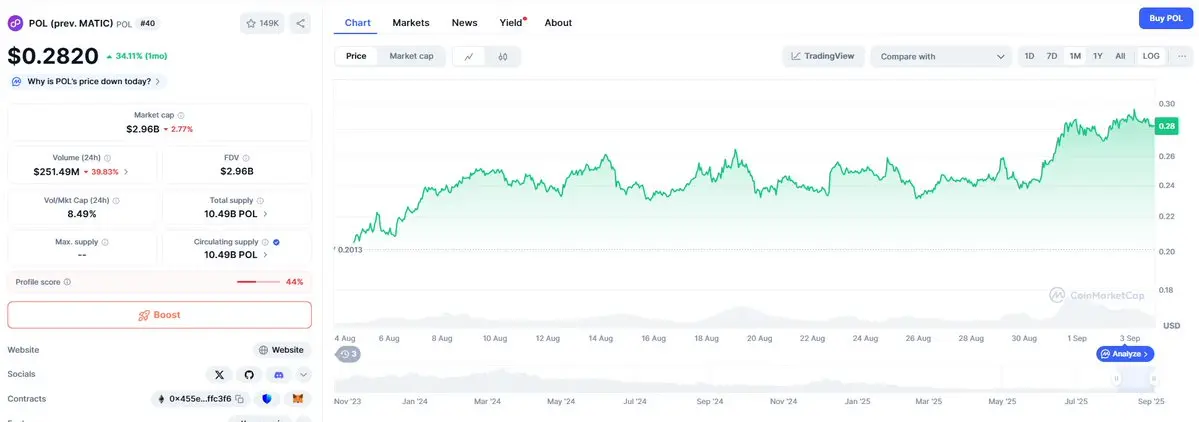Click the $0.2820 price text
Screen dimensions: 1199x422
pyautogui.click(x=54, y=56)
